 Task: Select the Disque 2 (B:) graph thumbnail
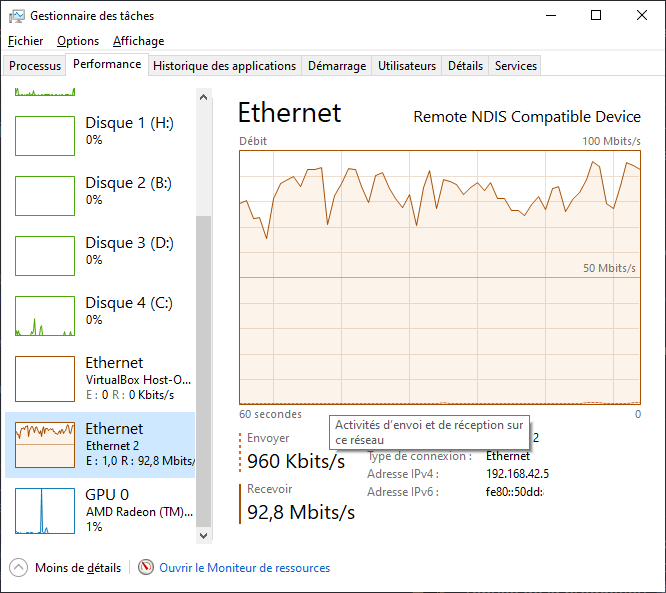(45, 196)
